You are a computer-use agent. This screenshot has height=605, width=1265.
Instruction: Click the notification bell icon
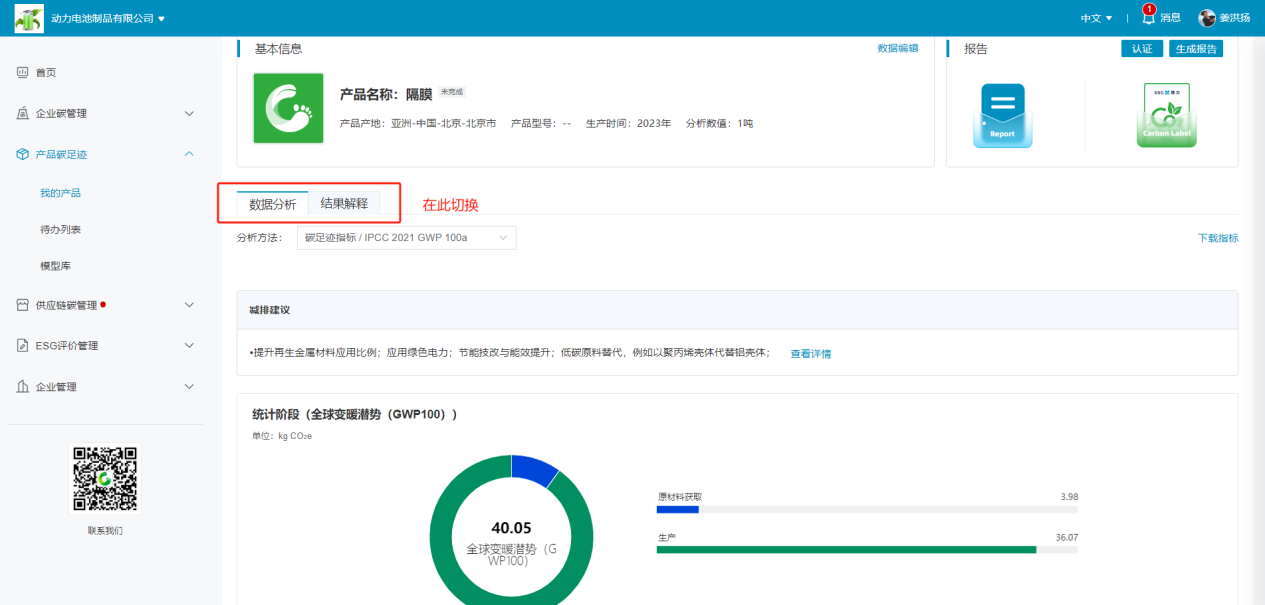pos(1148,18)
